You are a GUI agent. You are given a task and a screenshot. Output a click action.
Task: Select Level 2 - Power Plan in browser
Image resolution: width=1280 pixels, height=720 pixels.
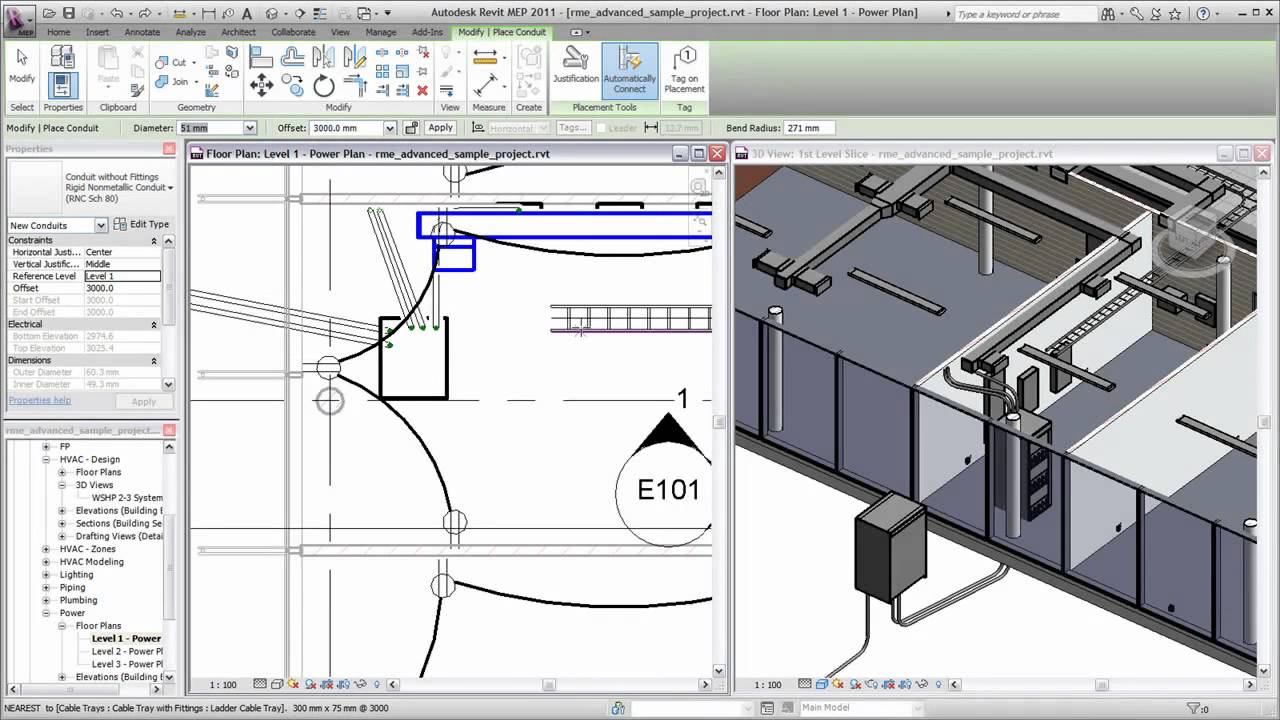(x=127, y=651)
